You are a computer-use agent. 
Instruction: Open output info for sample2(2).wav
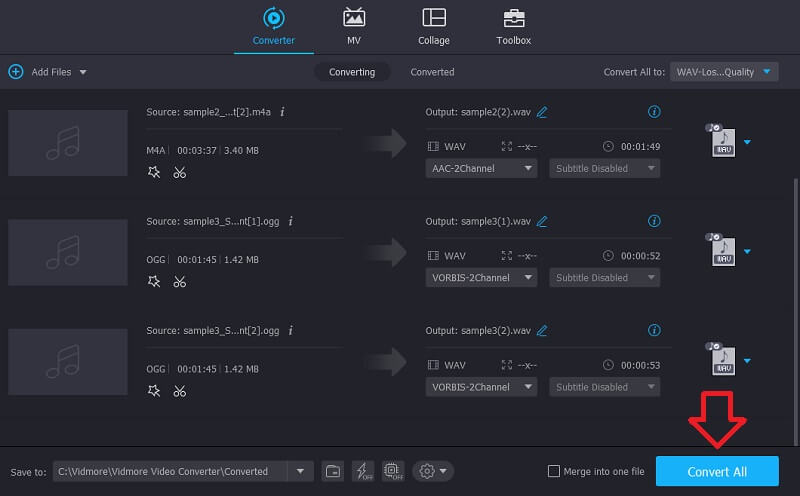coord(654,112)
